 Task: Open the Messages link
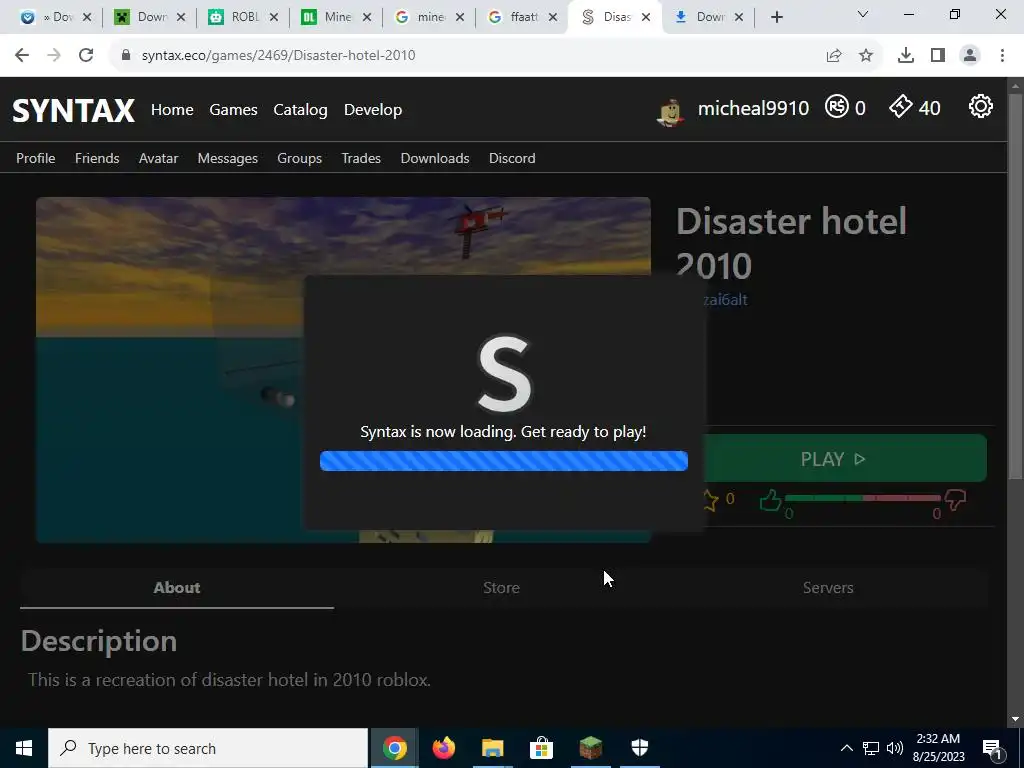(x=227, y=158)
